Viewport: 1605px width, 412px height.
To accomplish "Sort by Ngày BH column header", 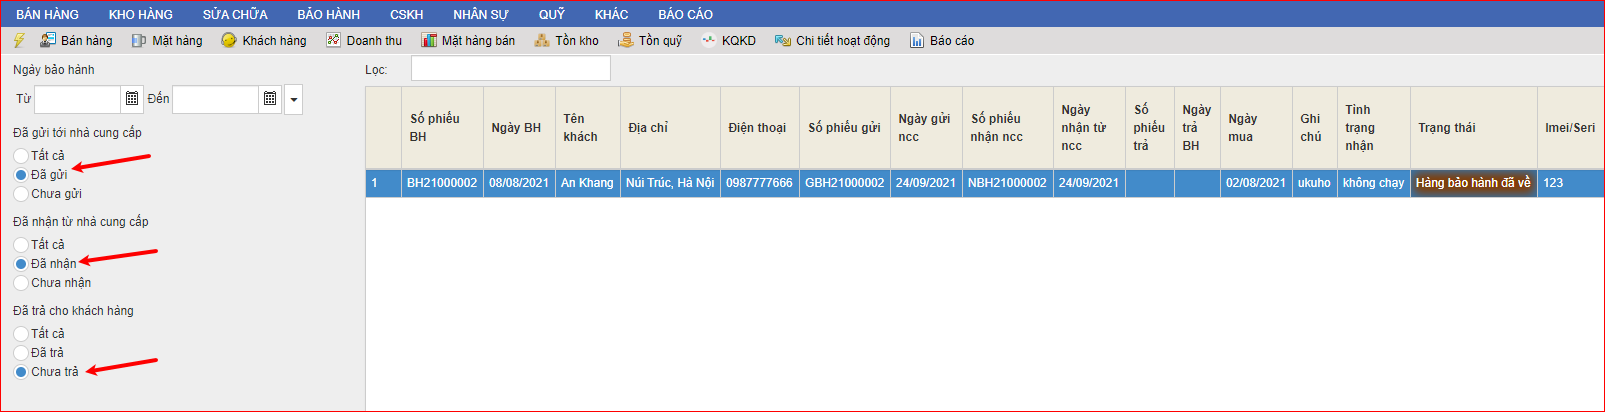I will (x=519, y=128).
